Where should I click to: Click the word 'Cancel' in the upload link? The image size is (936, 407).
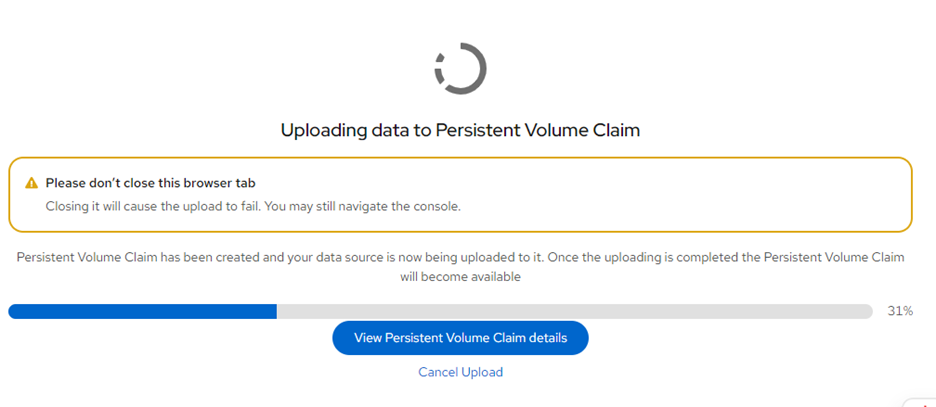click(438, 372)
